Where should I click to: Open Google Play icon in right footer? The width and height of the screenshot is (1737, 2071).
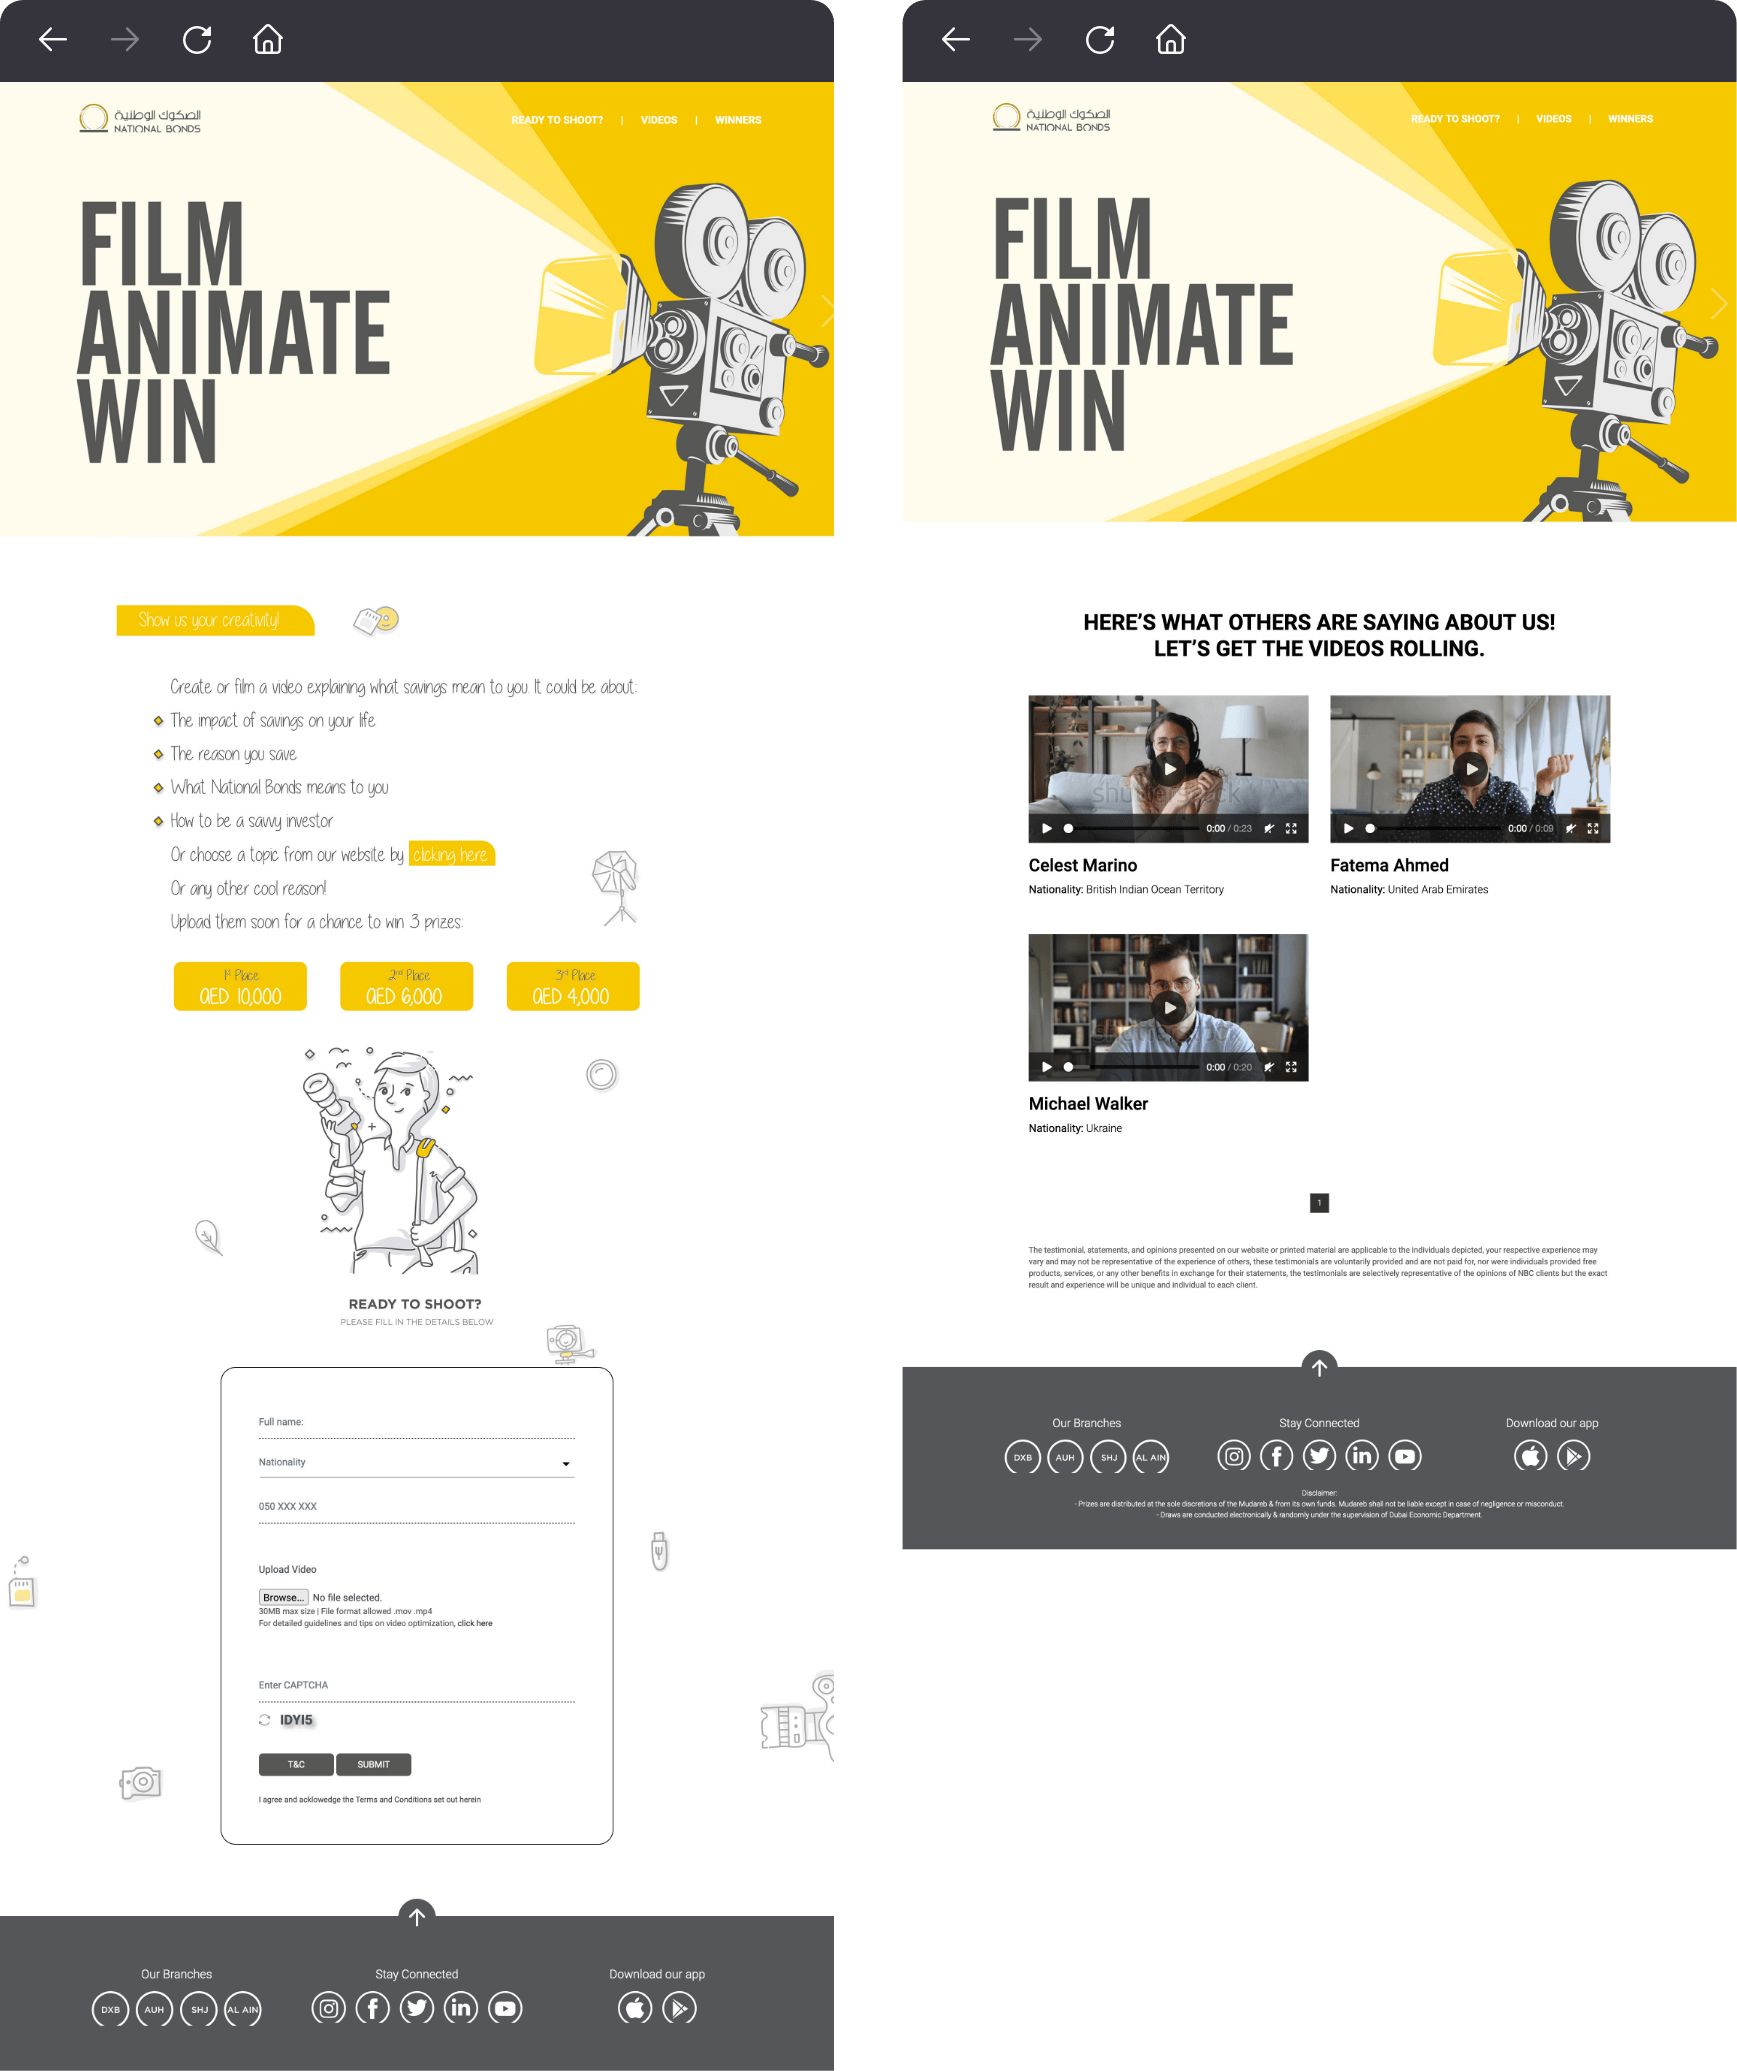click(1573, 1456)
